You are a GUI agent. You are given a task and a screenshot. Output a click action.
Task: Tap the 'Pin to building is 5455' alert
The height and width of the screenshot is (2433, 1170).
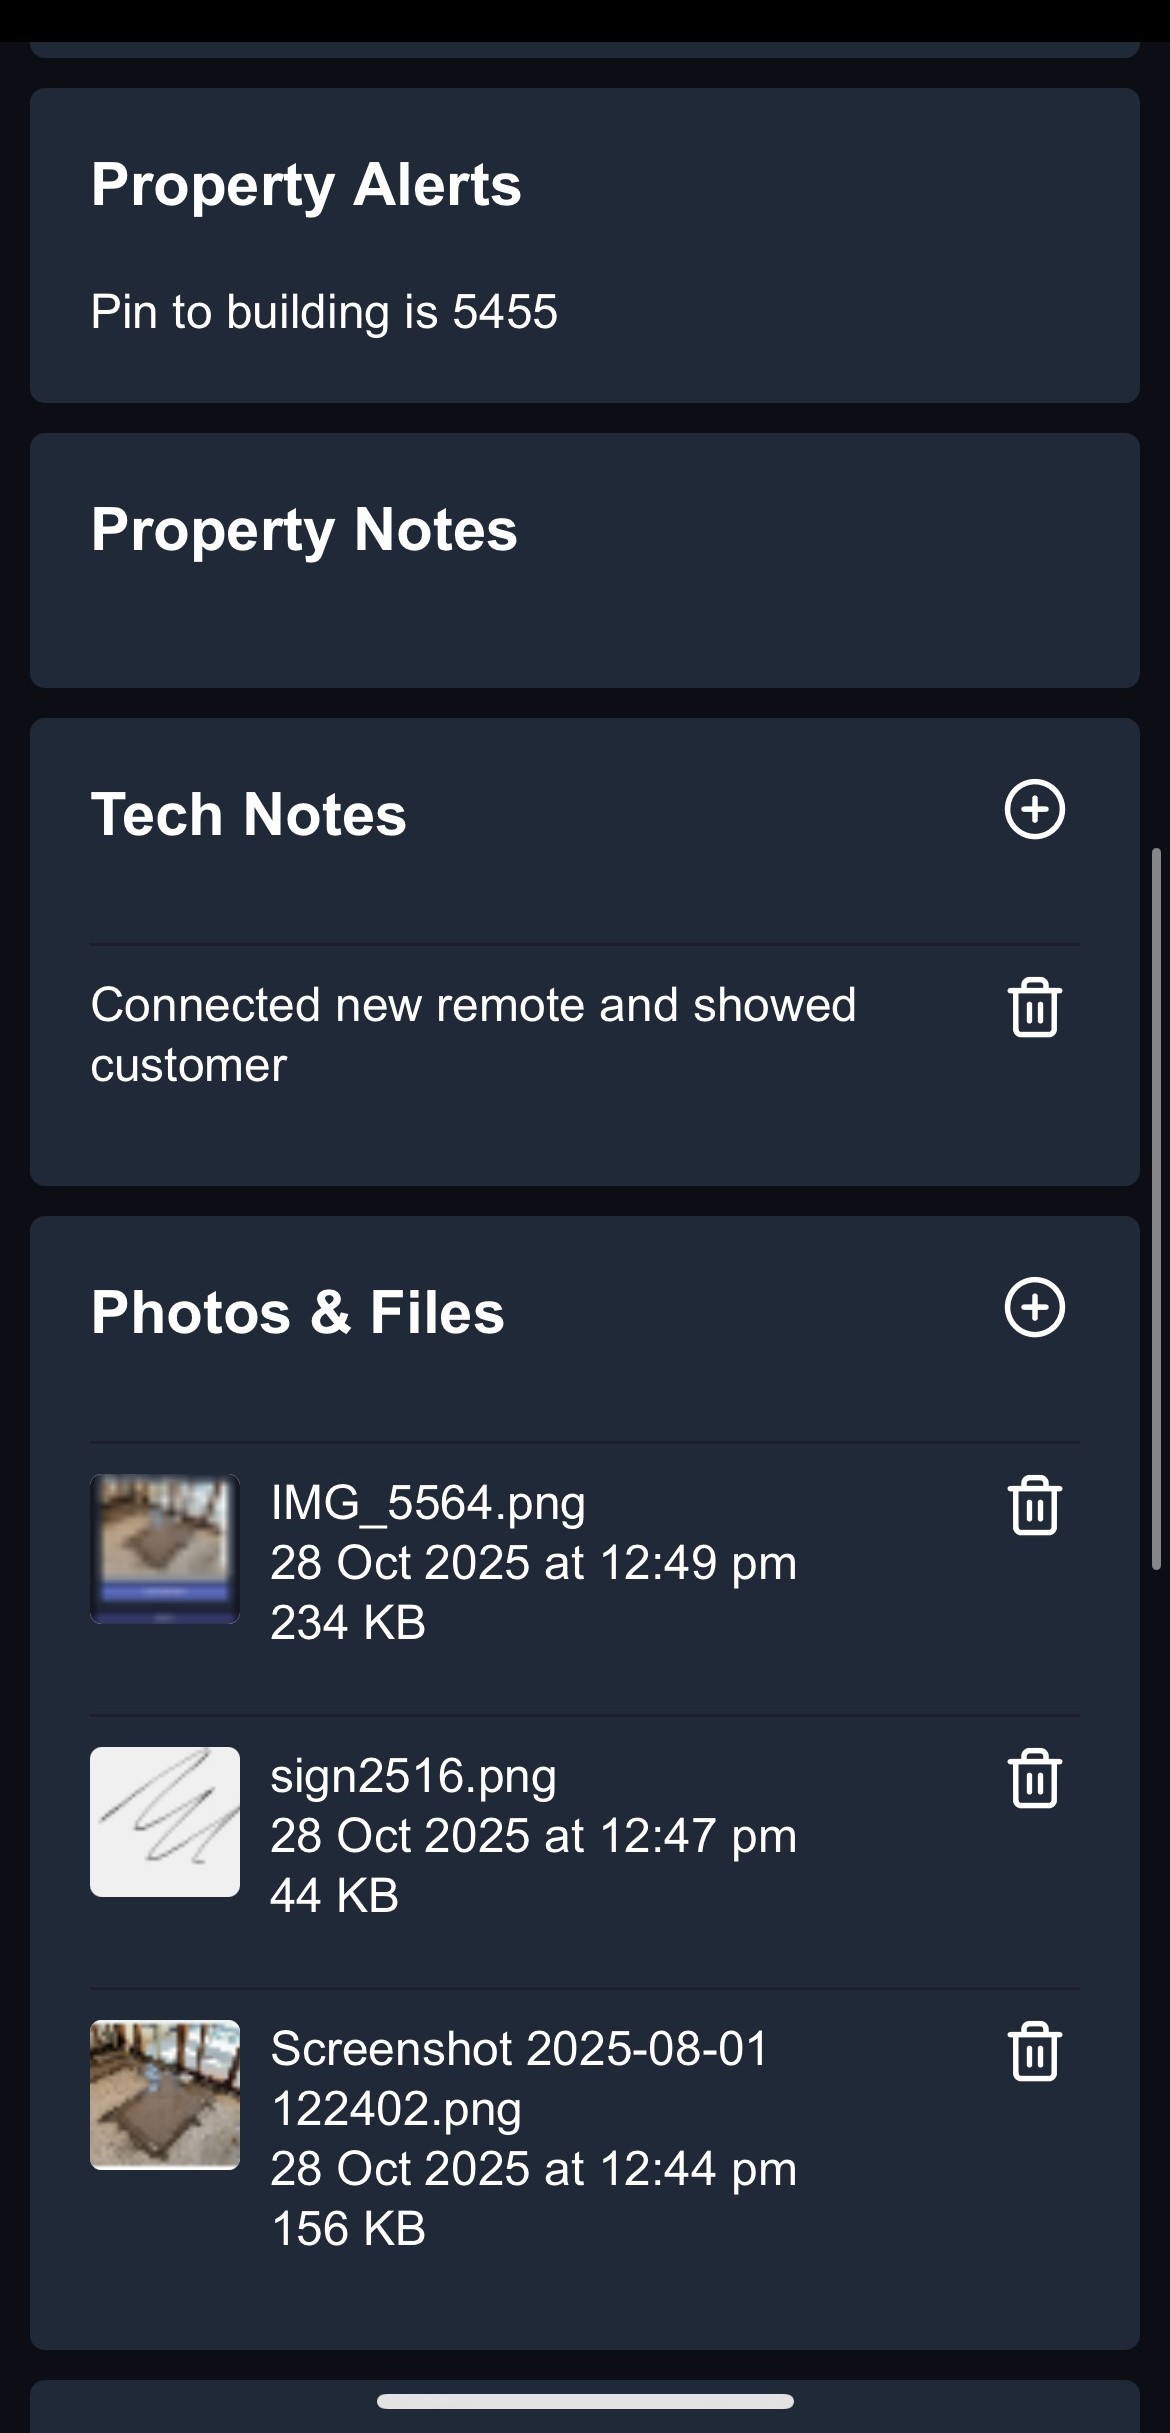pos(324,312)
